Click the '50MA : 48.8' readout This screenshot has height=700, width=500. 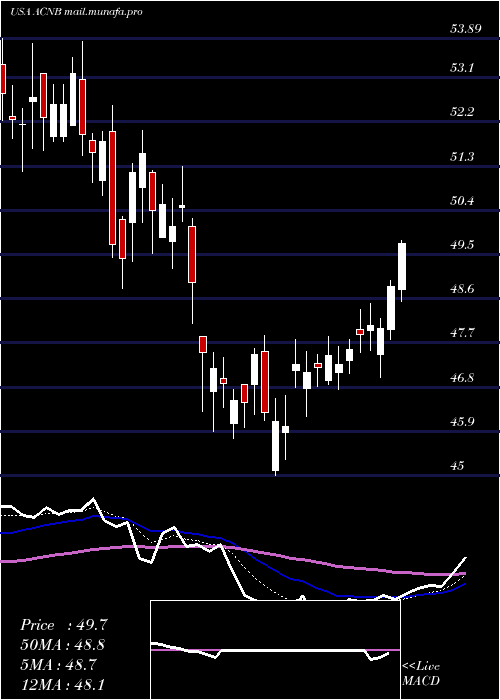63,645
